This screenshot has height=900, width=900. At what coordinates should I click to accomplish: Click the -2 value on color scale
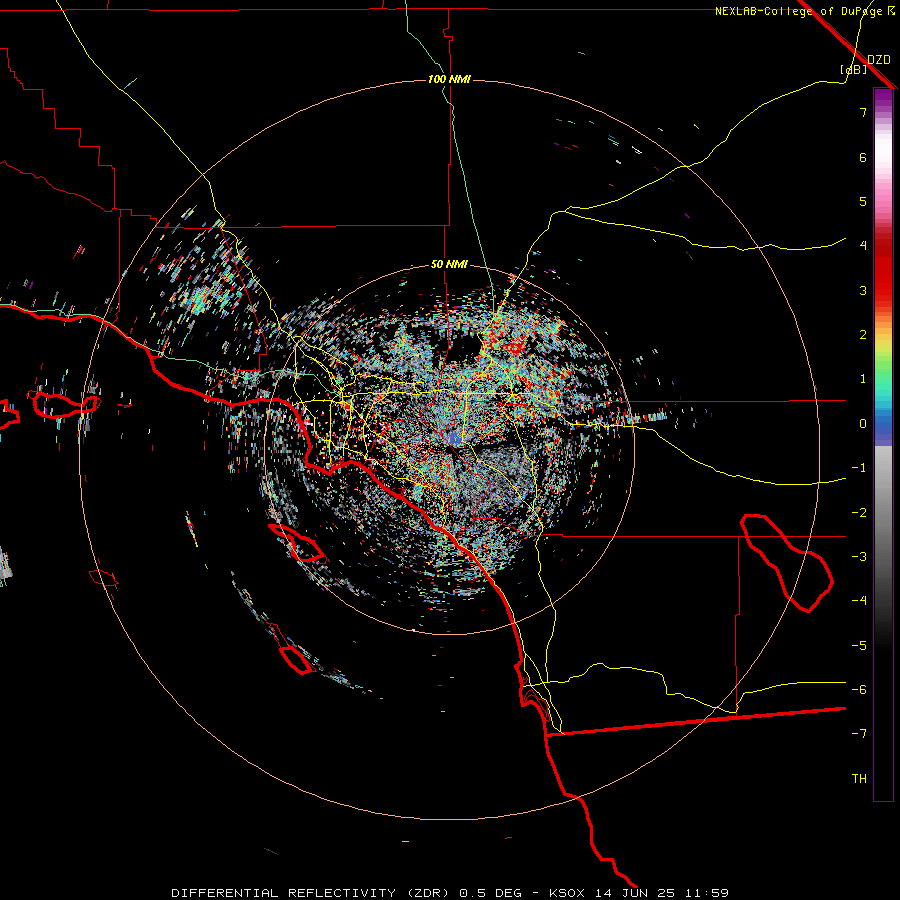859,513
